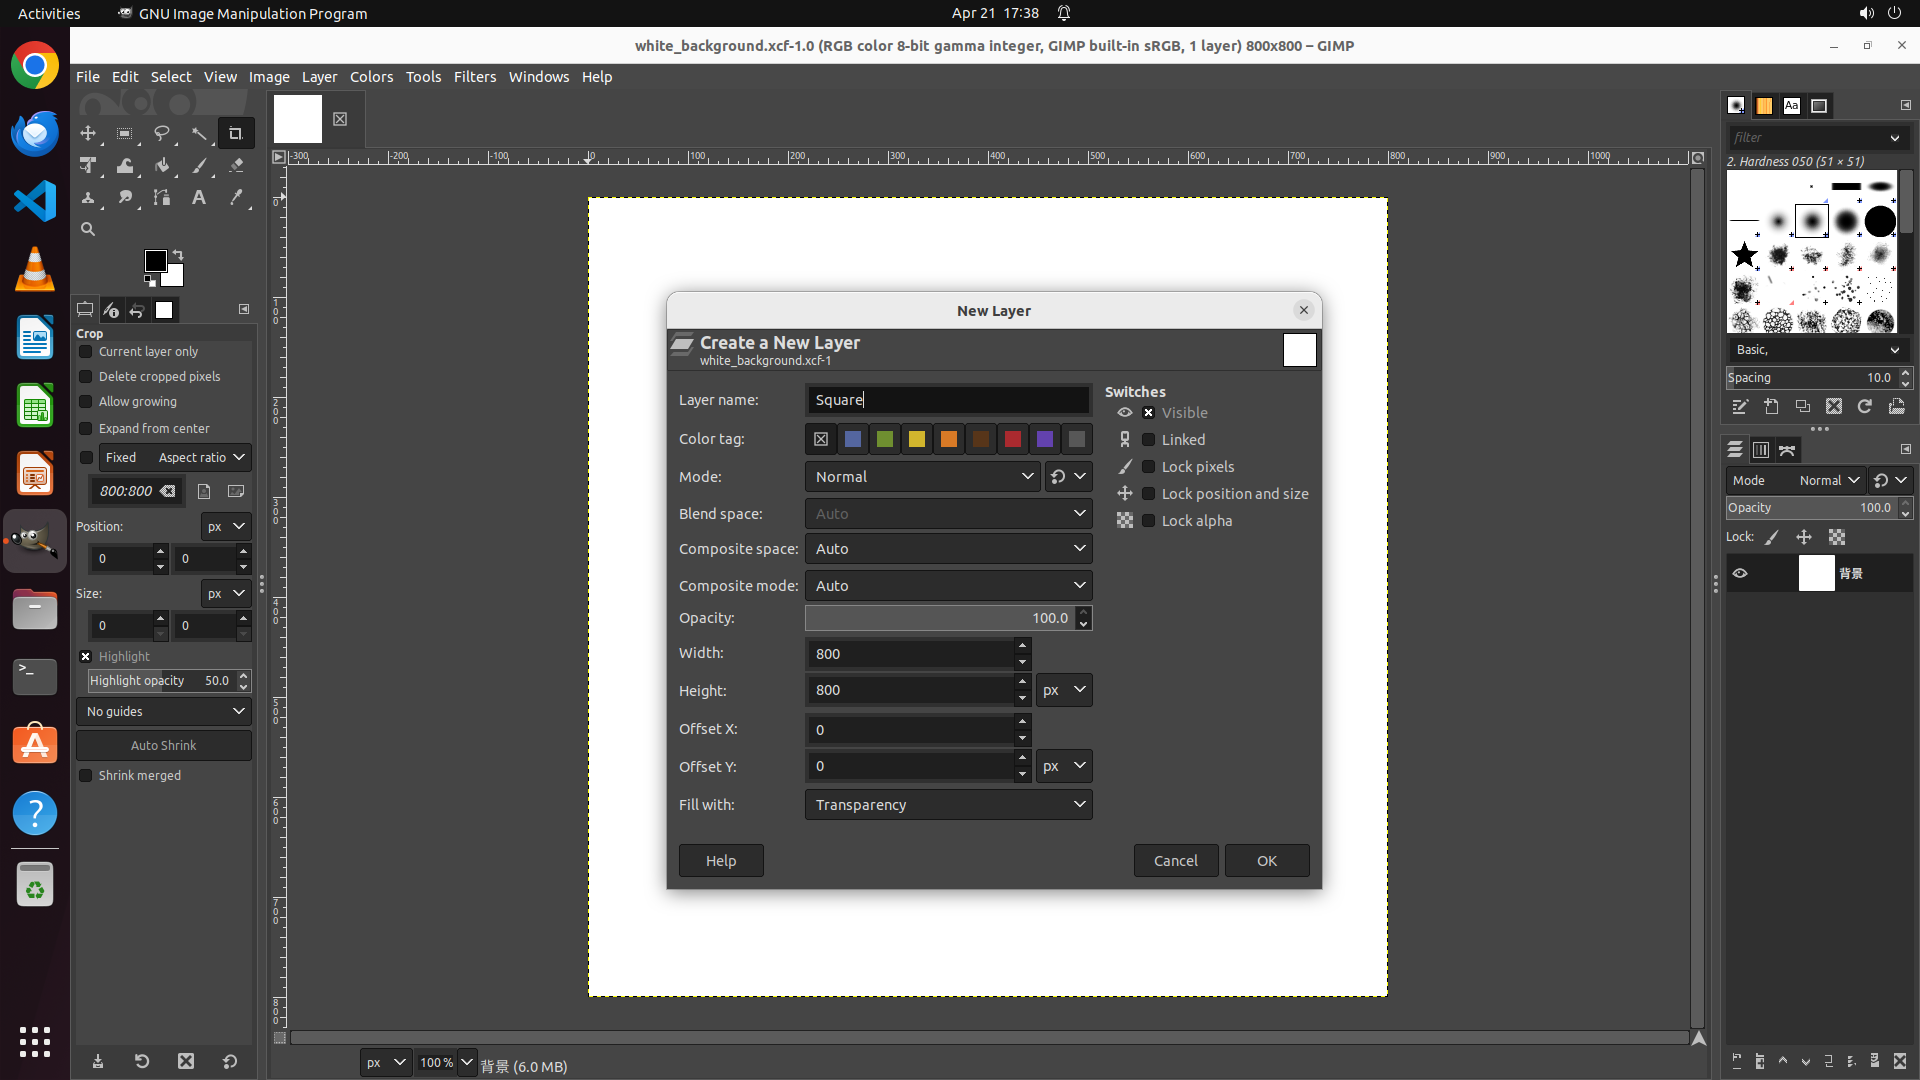Viewport: 1920px width, 1080px height.
Task: Check the Allow growing option
Action: (86, 402)
